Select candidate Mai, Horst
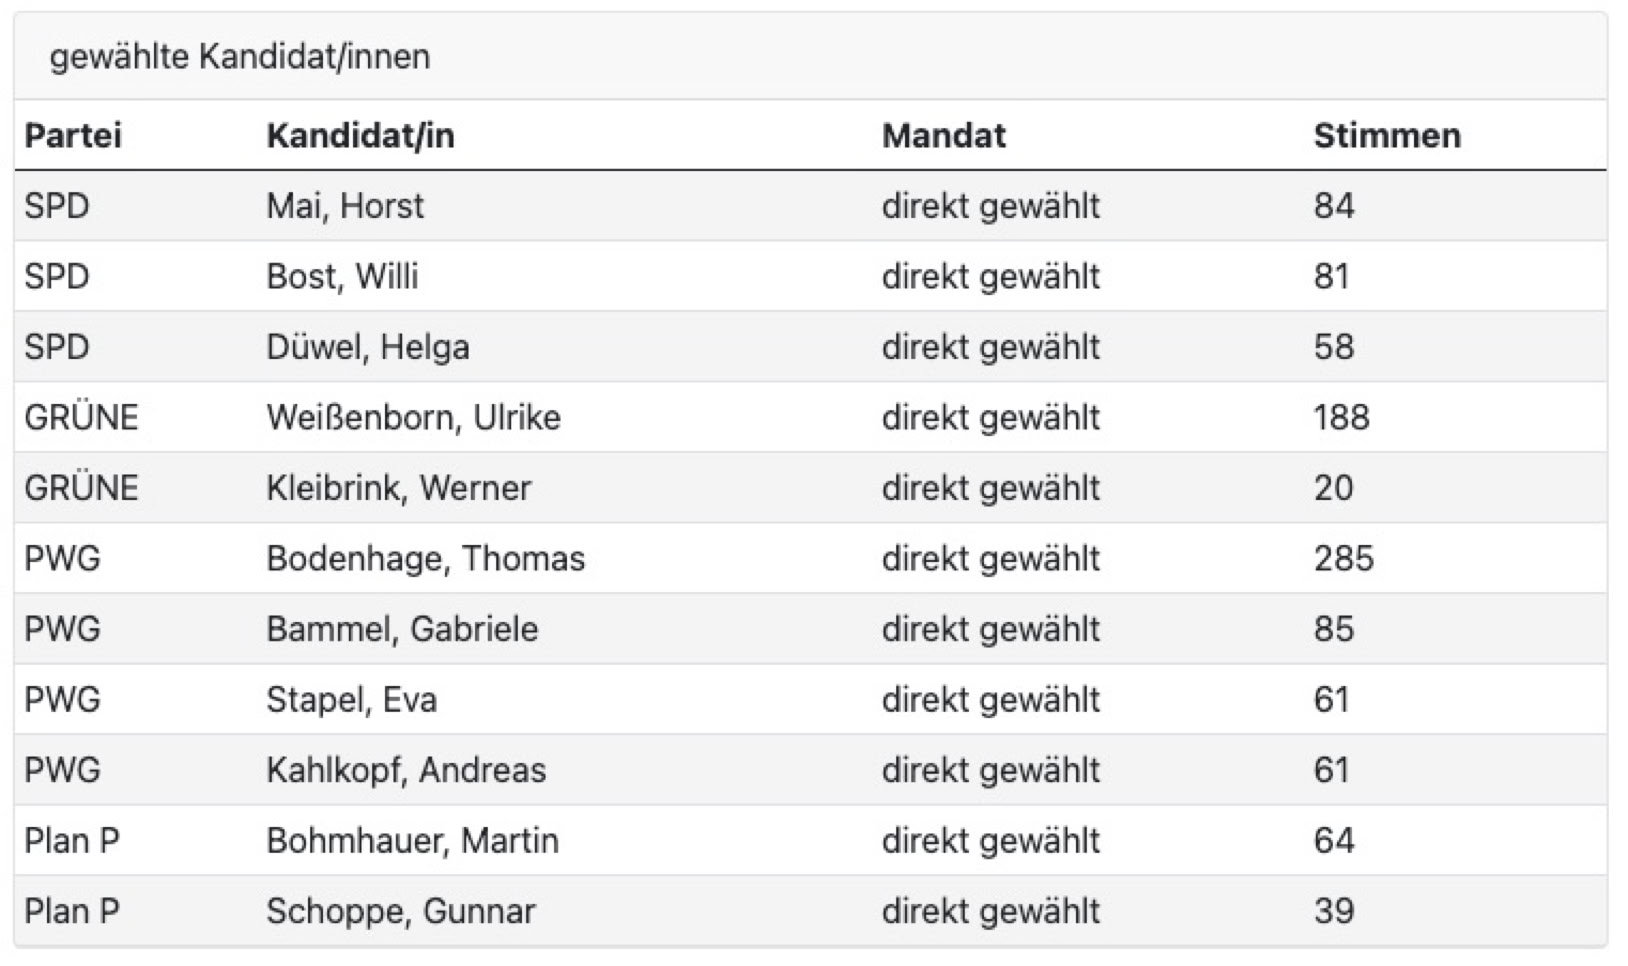The height and width of the screenshot is (966, 1628). [345, 206]
